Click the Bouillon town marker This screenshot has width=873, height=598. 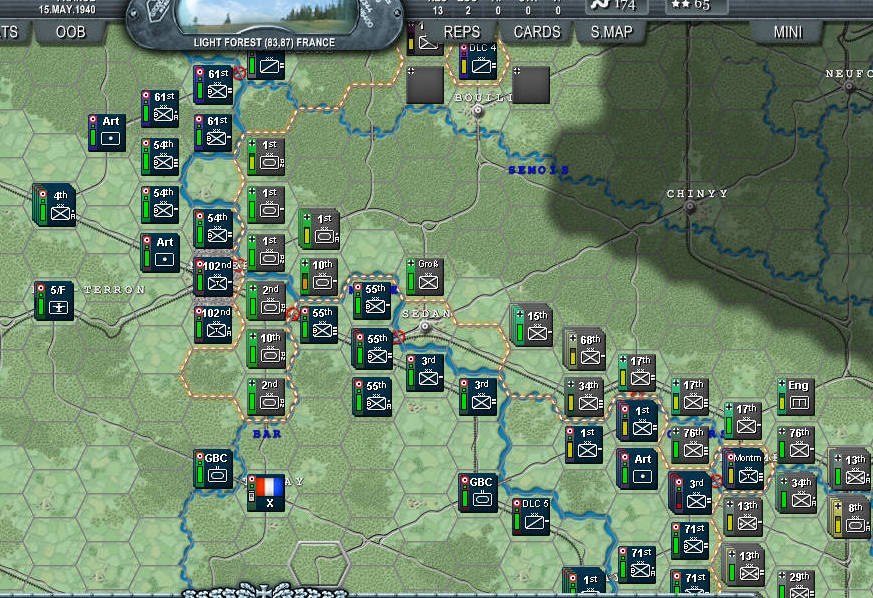click(x=478, y=111)
